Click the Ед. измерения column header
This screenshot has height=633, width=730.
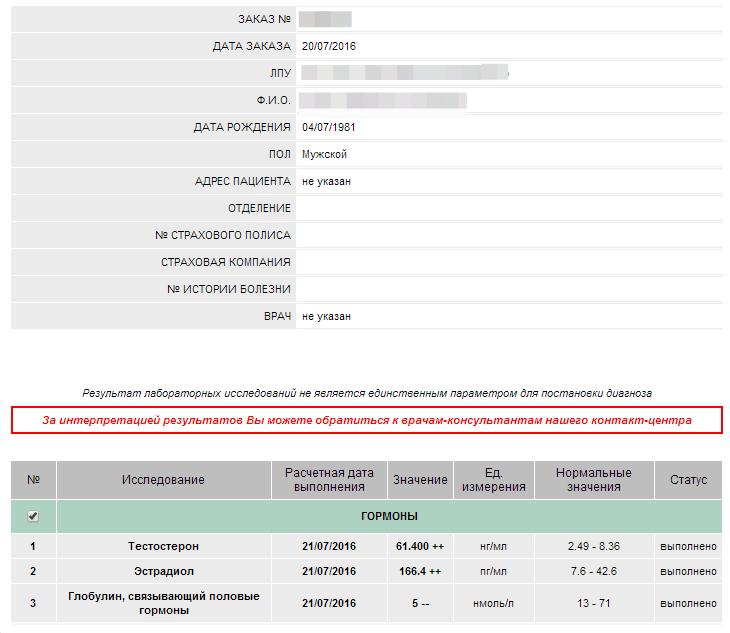(493, 480)
